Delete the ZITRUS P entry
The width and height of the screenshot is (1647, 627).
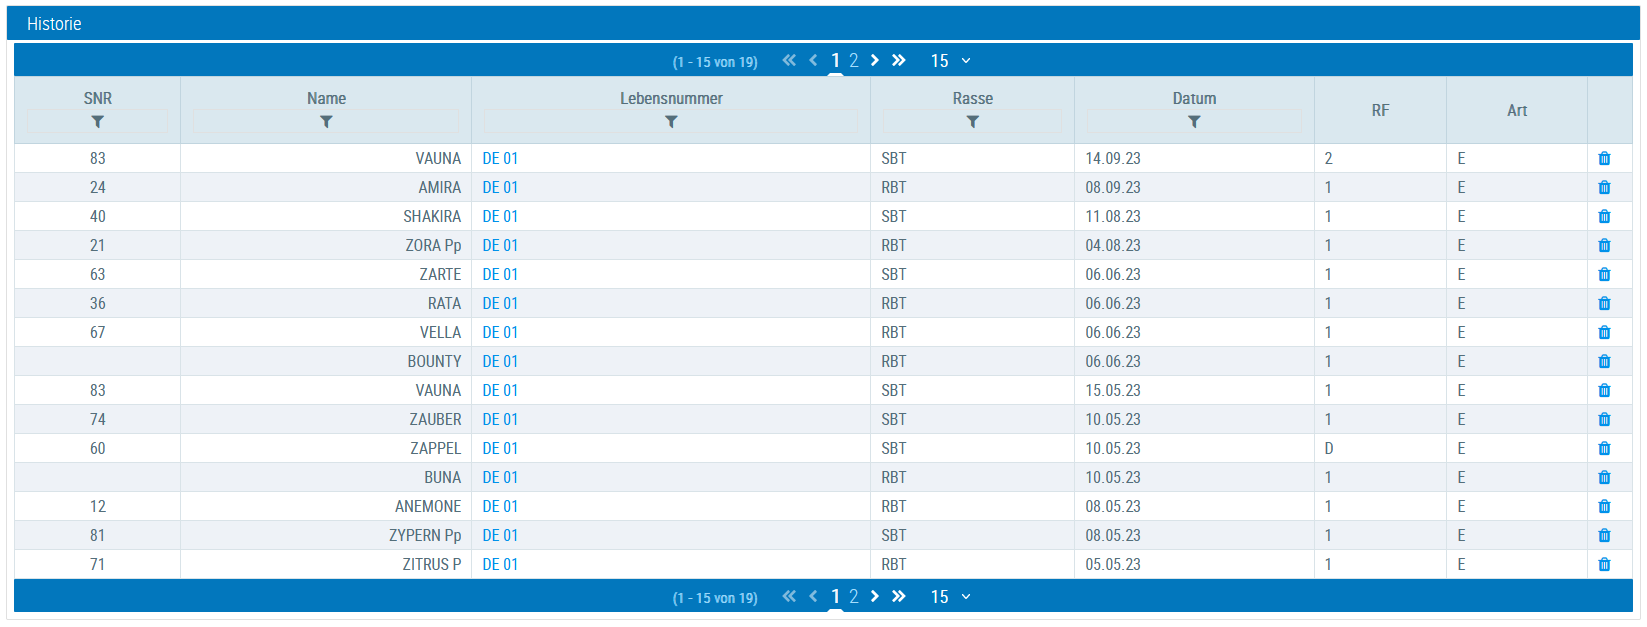1604,564
